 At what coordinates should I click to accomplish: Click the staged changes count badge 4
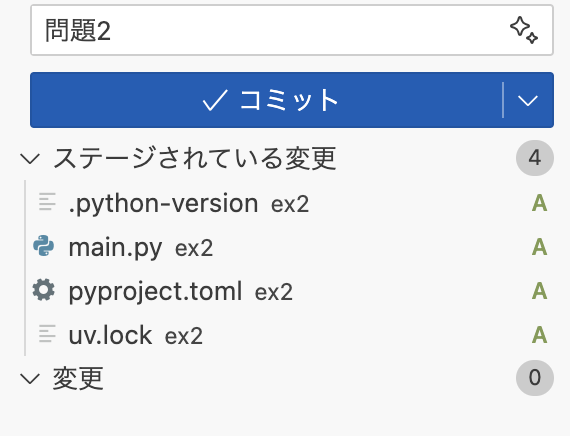[x=535, y=158]
